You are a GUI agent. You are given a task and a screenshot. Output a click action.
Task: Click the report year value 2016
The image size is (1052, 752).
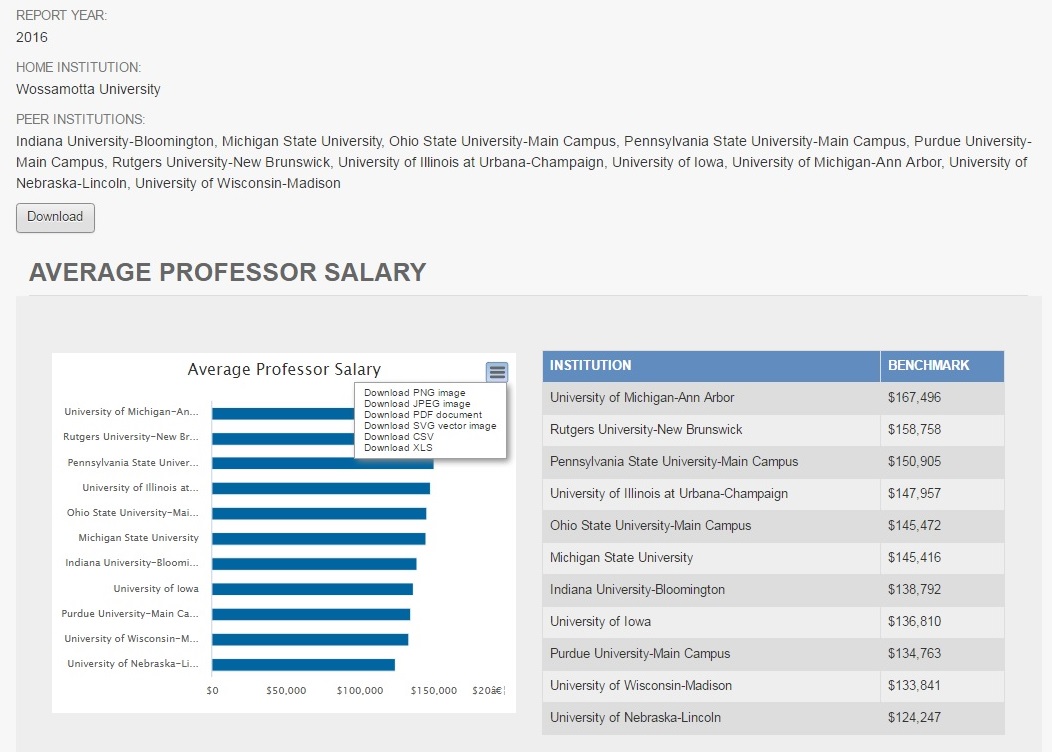[x=32, y=38]
